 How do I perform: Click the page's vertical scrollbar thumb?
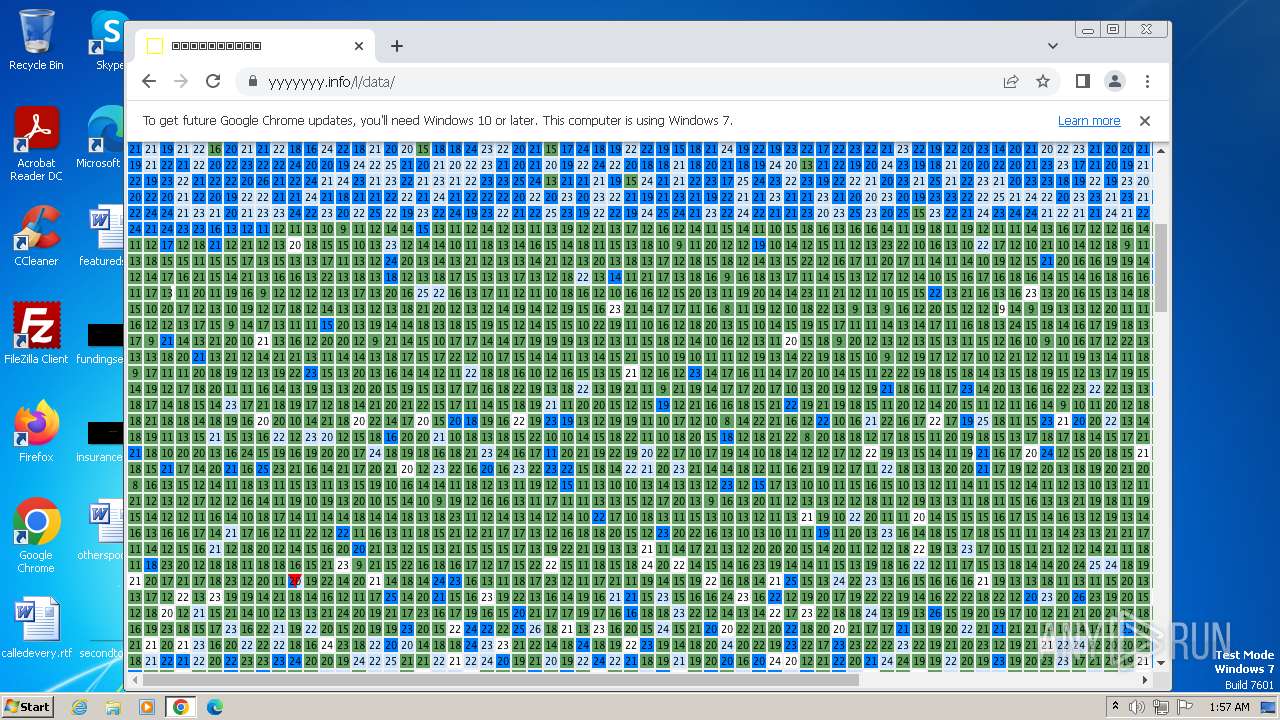1160,267
